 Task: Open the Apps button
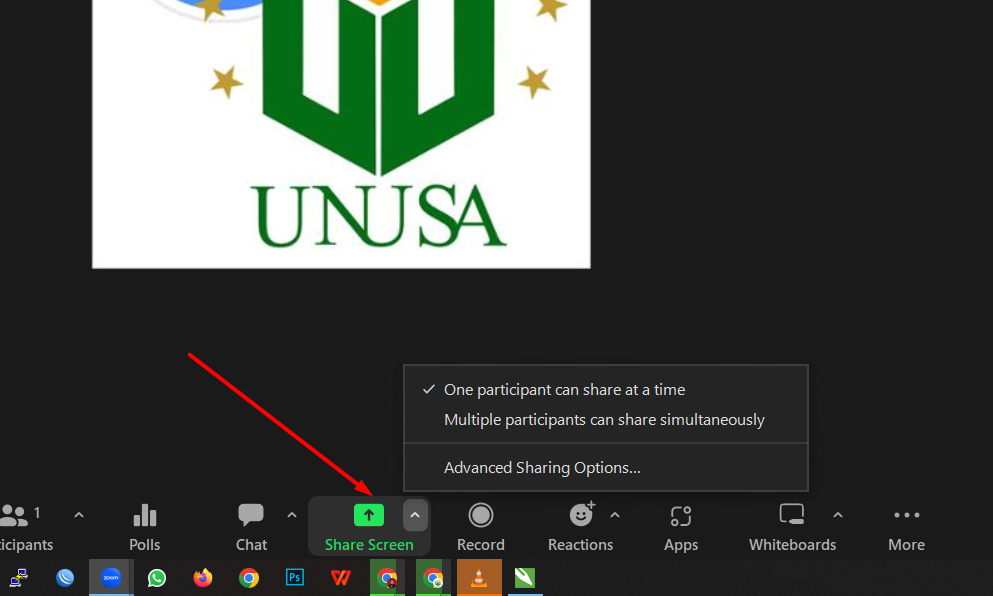tap(681, 527)
